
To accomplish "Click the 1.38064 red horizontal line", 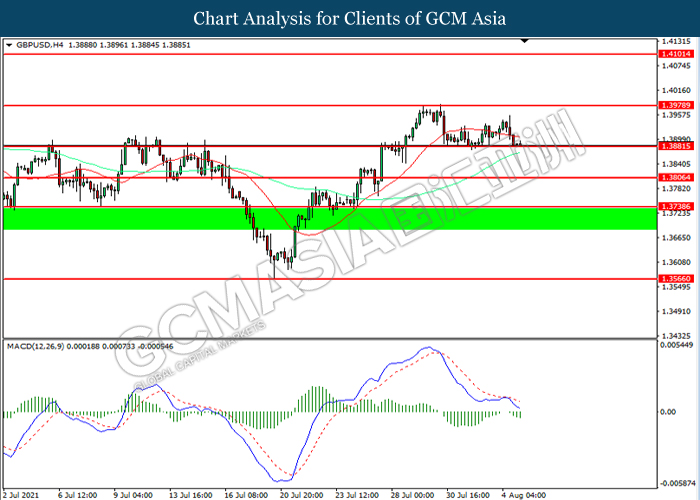I will coord(330,178).
